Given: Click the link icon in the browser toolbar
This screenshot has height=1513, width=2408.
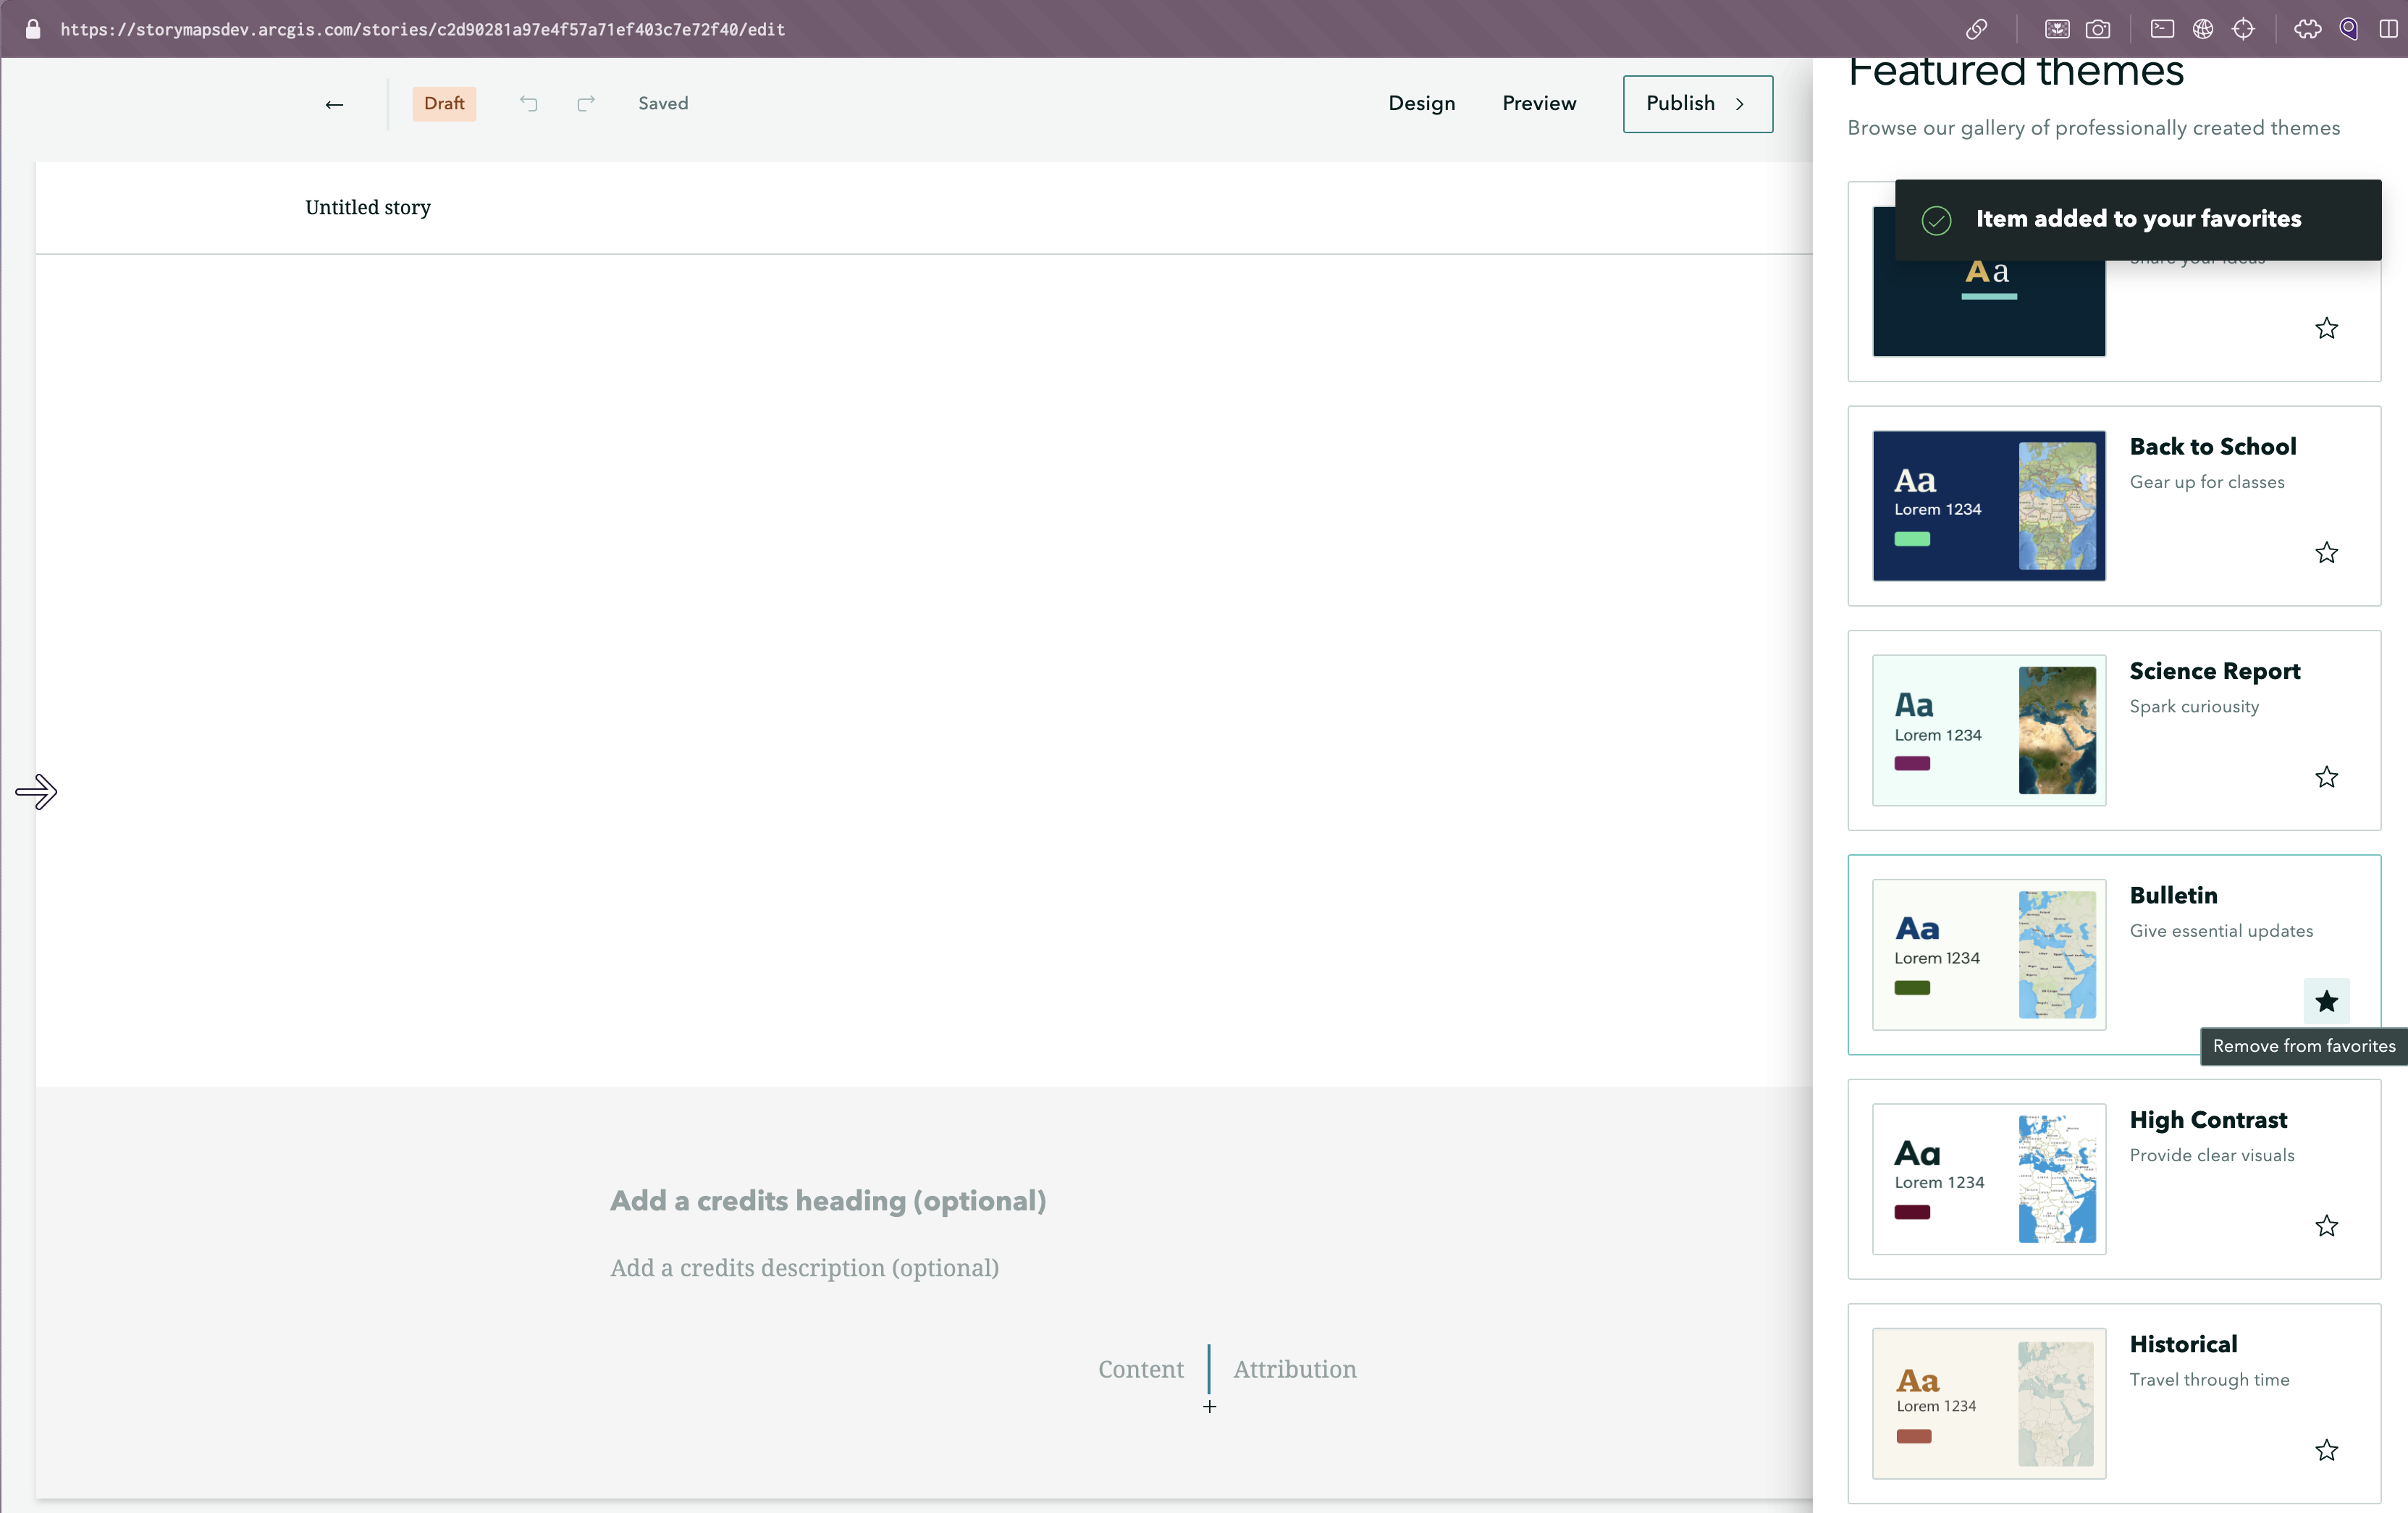Looking at the screenshot, I should point(1975,29).
